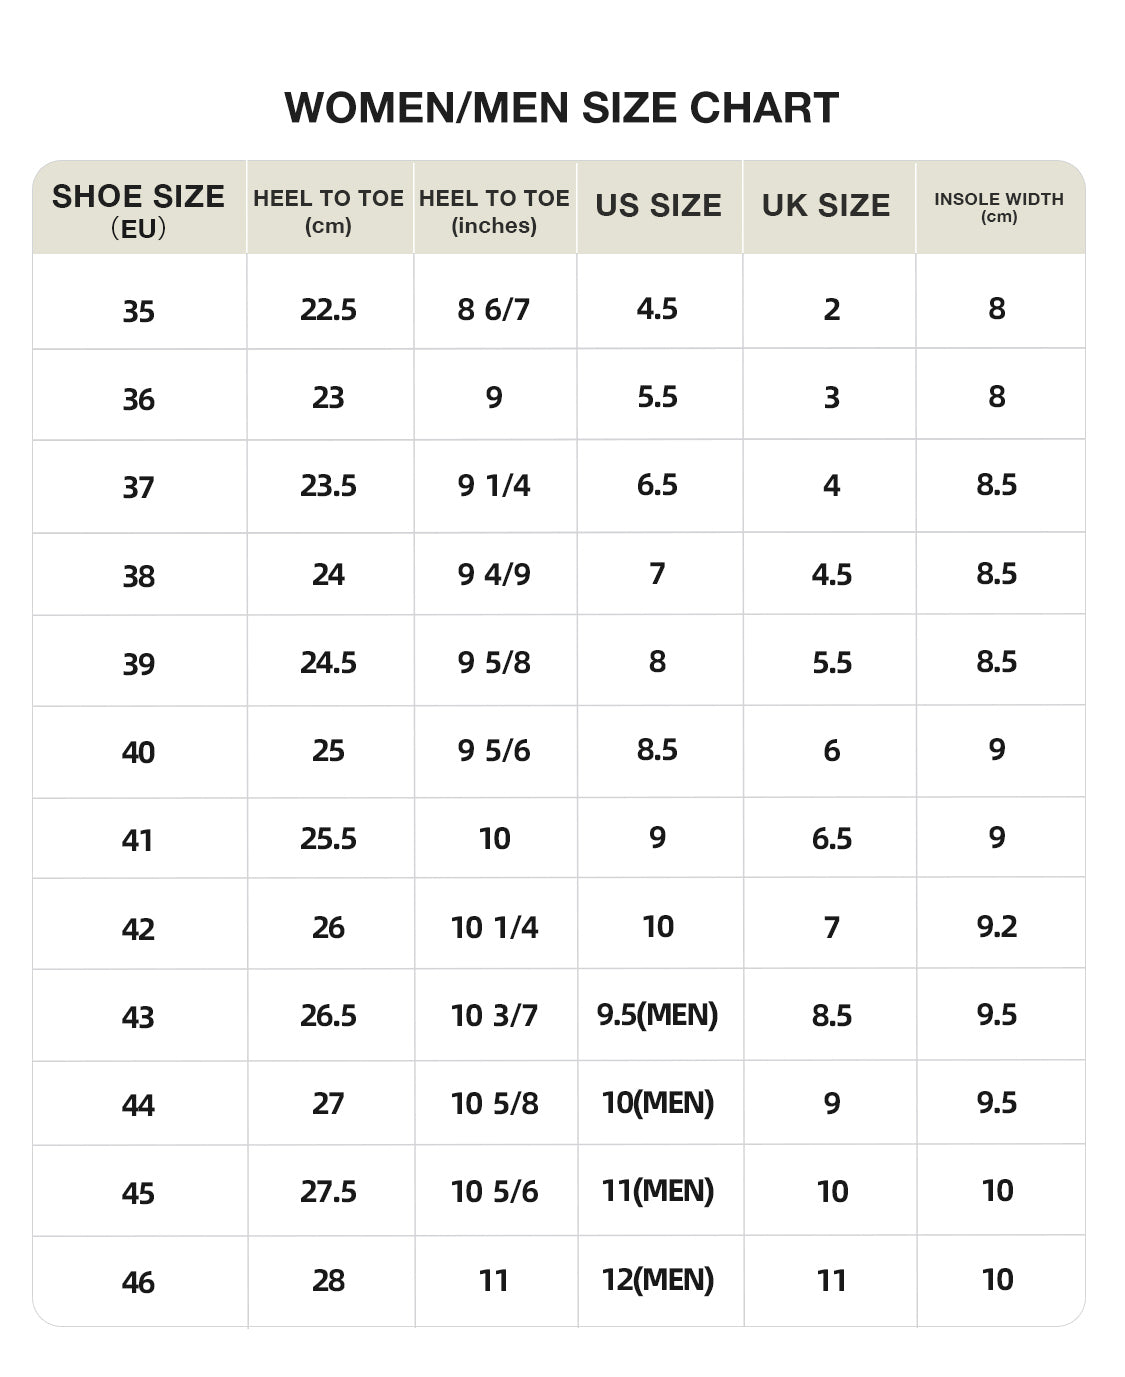Select the SHOE SIZE (EU) column header
Viewport: 1125px width, 1377px height.
coord(139,208)
